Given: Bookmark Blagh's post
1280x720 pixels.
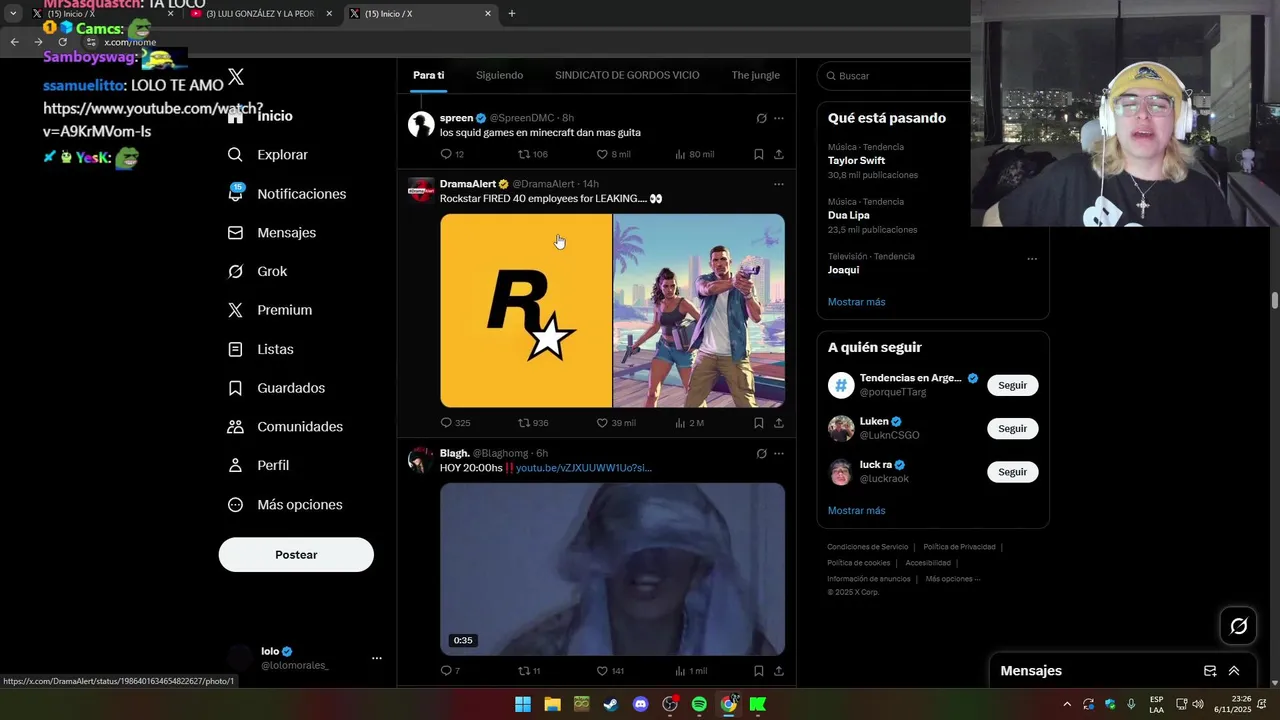Looking at the screenshot, I should point(759,671).
